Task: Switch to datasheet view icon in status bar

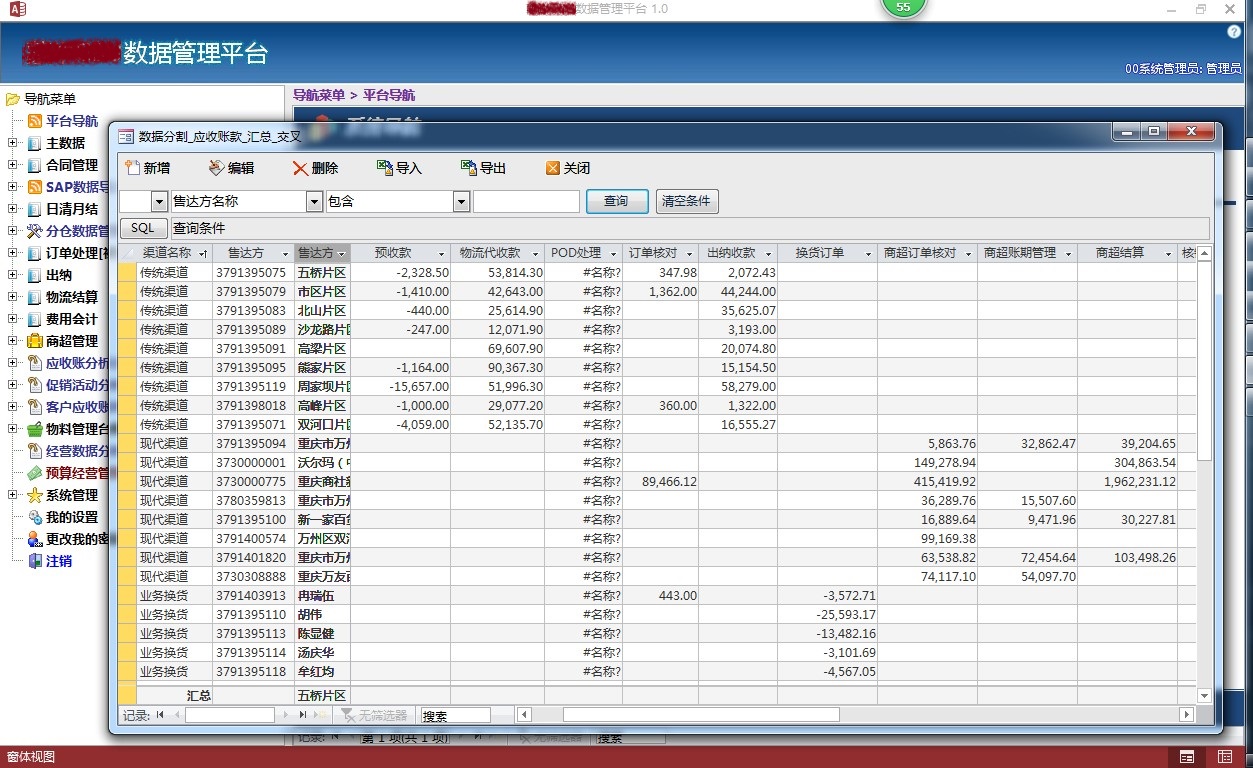Action: click(x=1225, y=757)
